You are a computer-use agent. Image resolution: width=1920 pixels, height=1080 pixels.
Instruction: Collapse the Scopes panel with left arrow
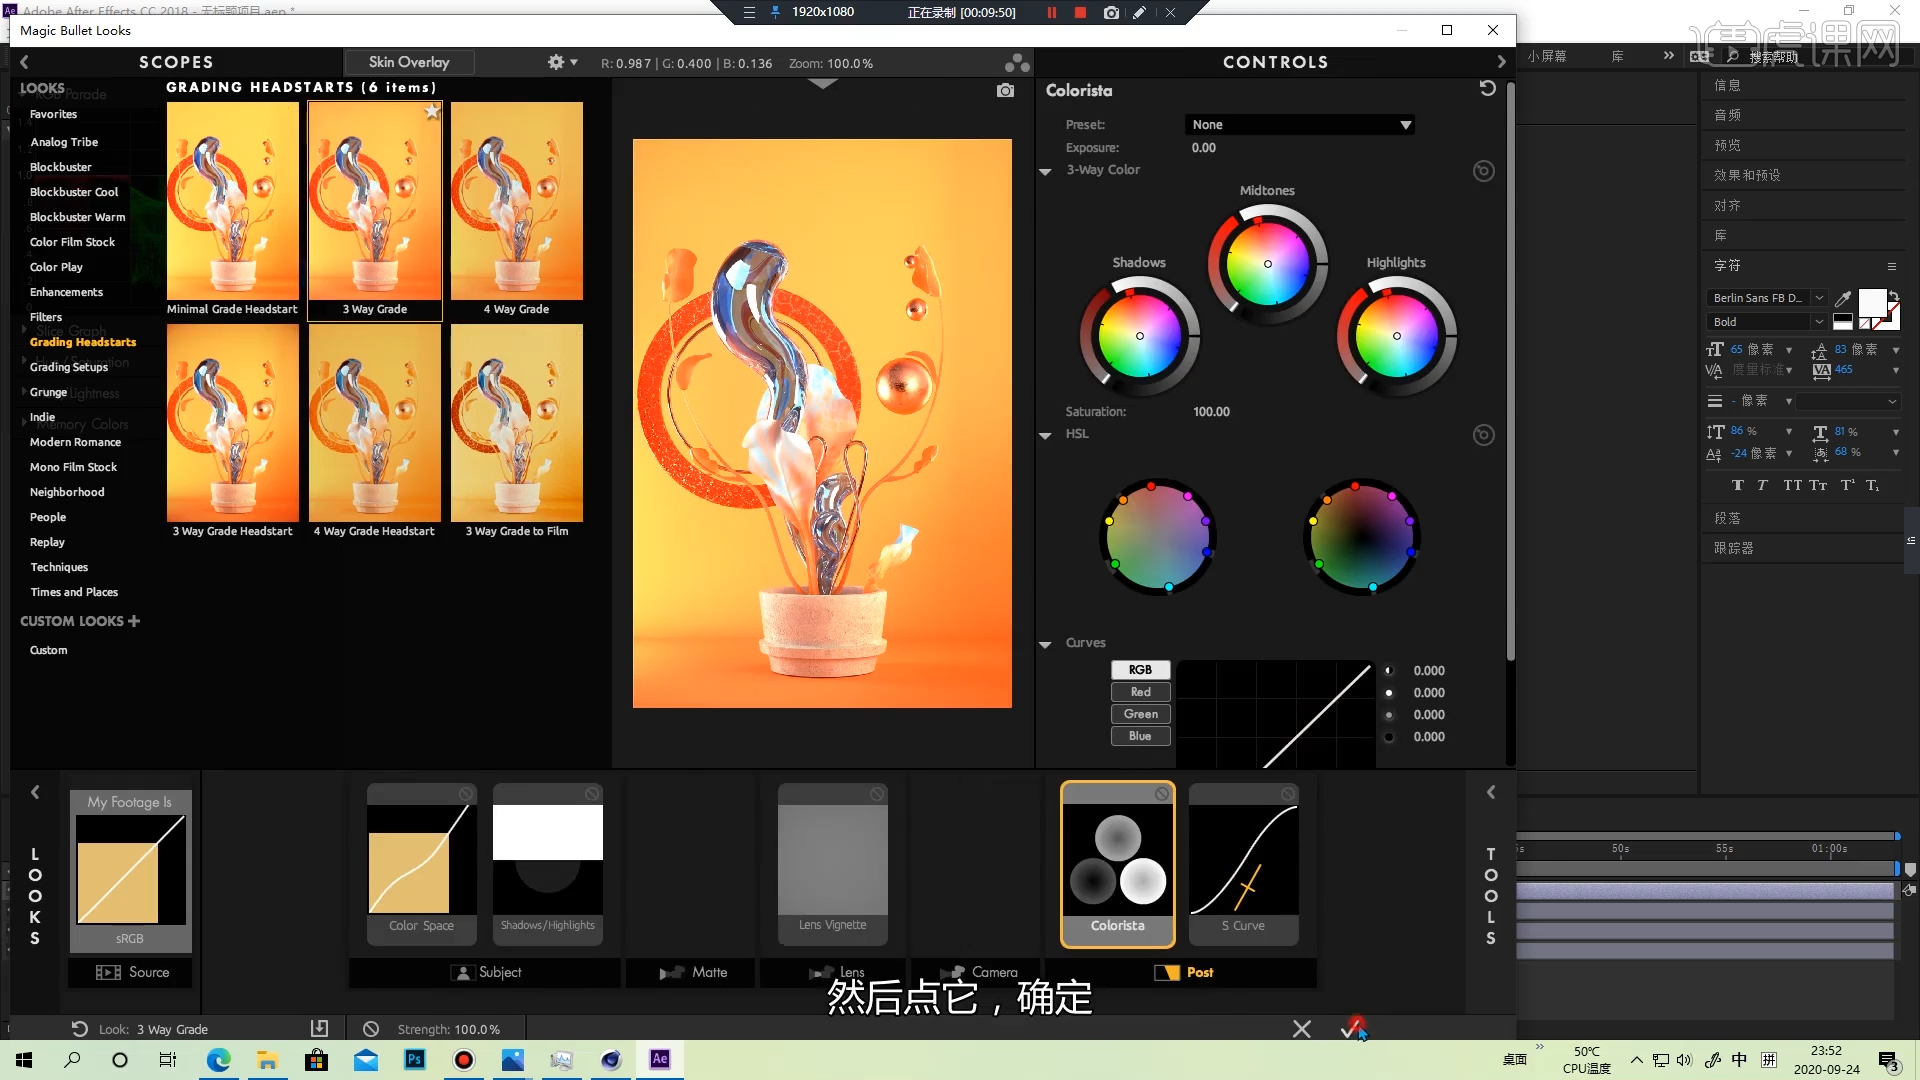point(24,62)
